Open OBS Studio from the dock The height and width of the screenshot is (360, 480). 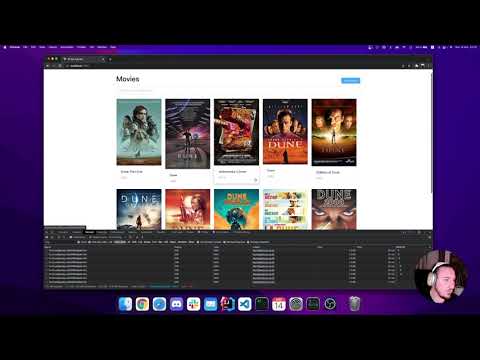coord(330,304)
